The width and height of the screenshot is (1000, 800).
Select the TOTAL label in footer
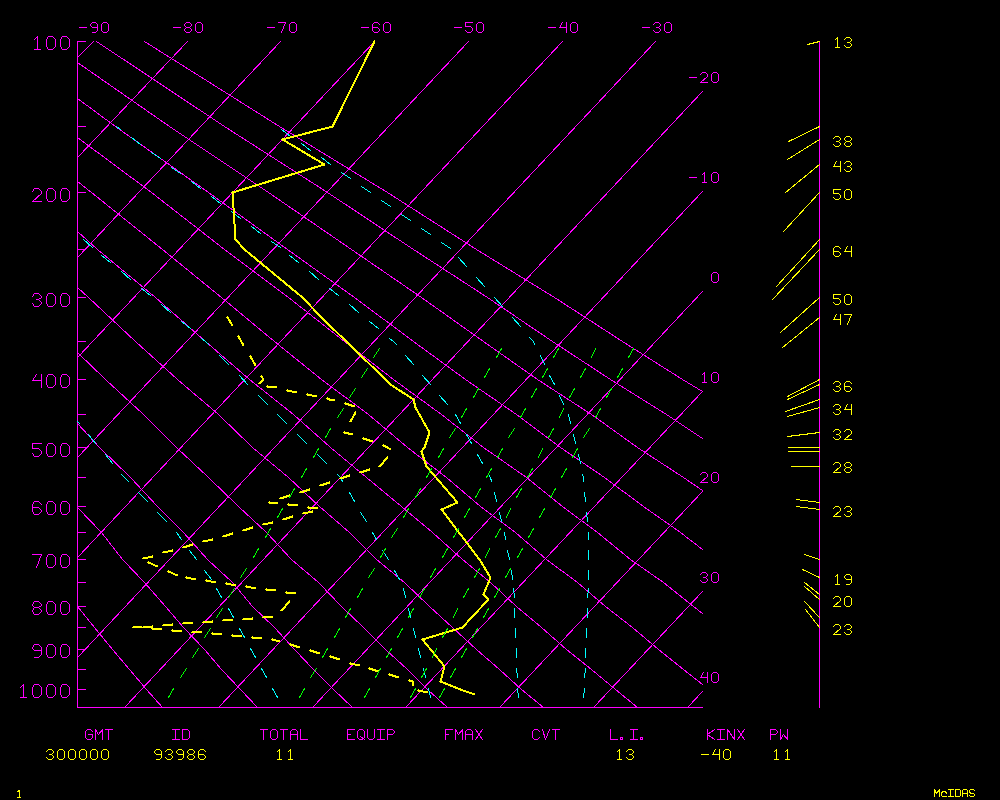click(x=283, y=734)
